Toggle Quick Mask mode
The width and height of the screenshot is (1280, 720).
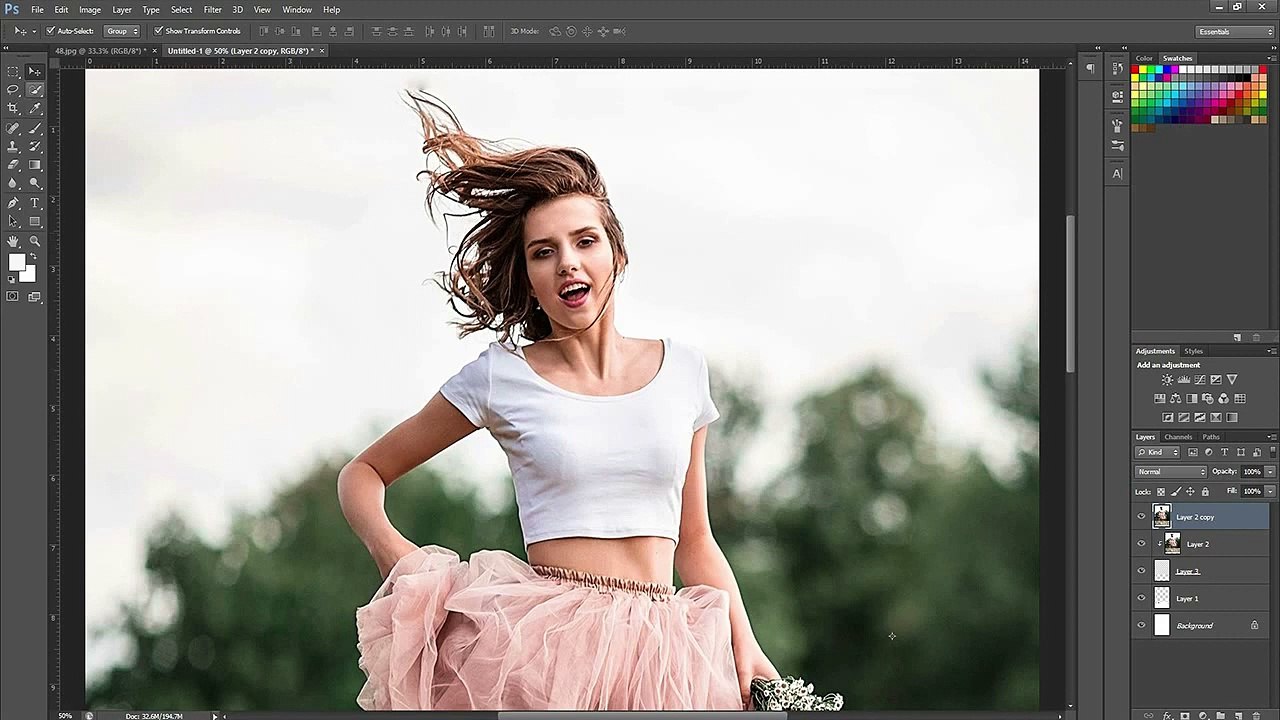(13, 296)
